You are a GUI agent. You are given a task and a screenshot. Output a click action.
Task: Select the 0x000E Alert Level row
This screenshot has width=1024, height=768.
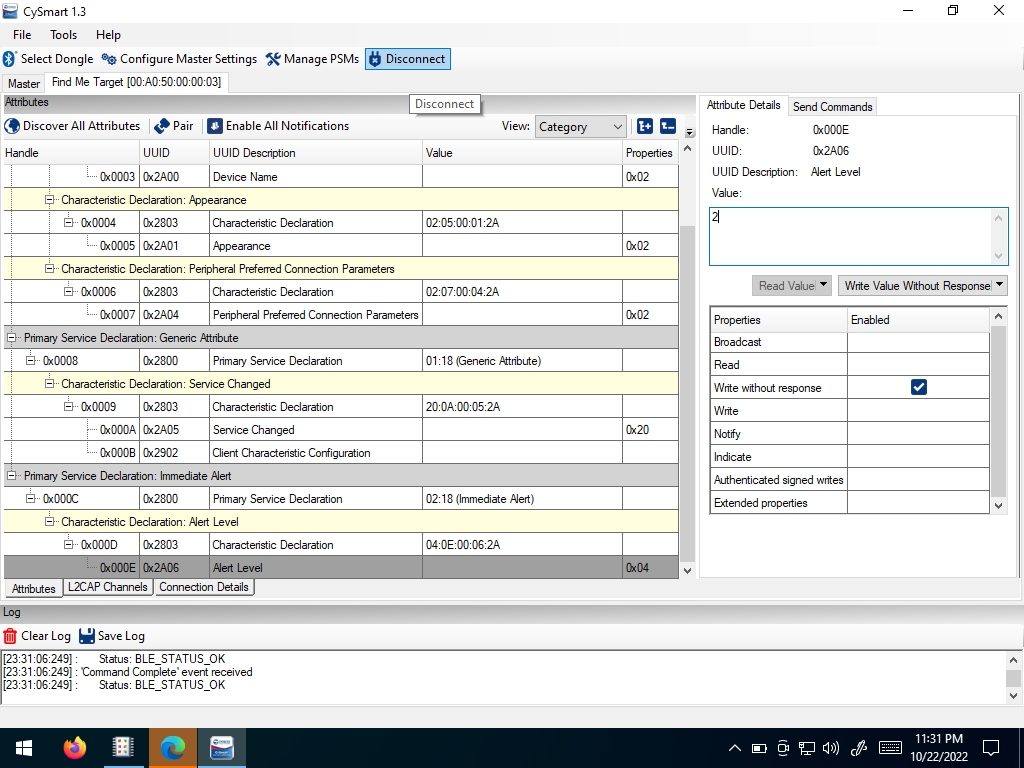coord(341,568)
